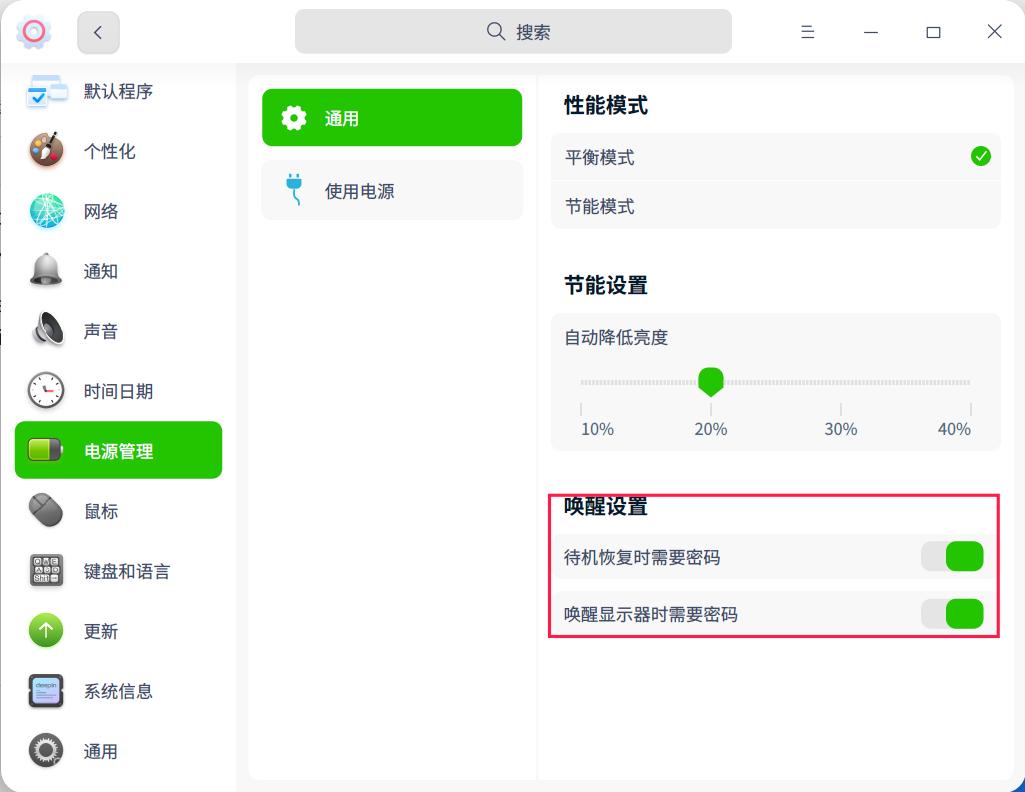Go back using the back arrow button

[x=97, y=31]
